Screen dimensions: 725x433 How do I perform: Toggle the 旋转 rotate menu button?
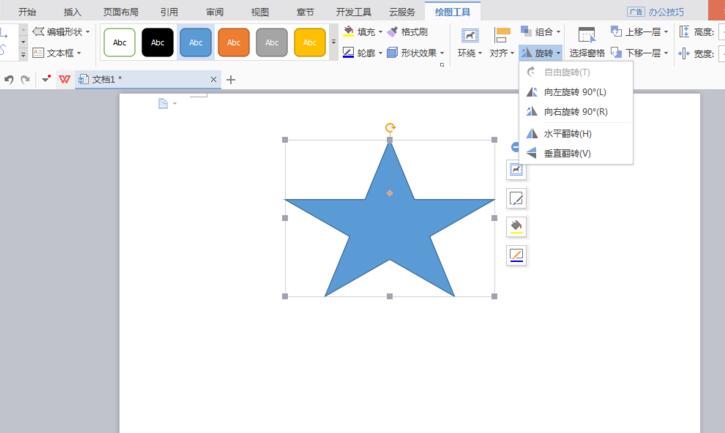point(541,53)
